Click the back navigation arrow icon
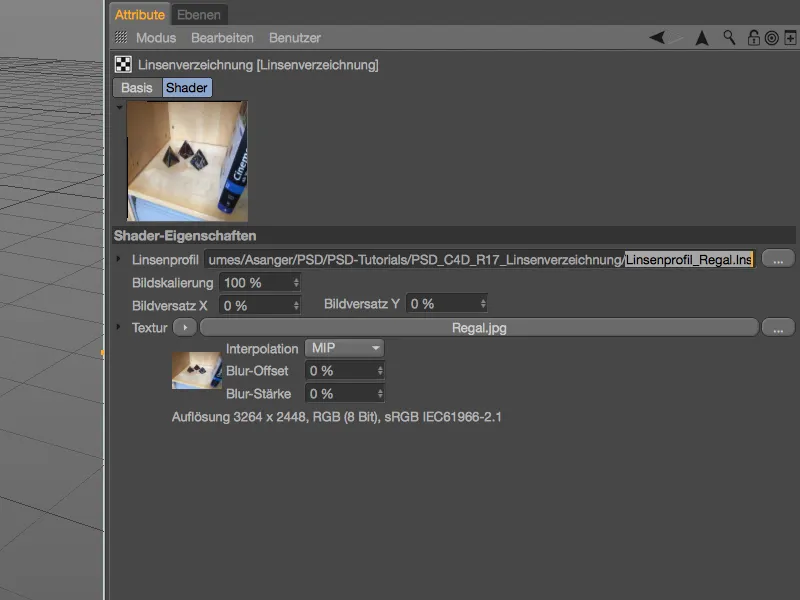 tap(657, 37)
